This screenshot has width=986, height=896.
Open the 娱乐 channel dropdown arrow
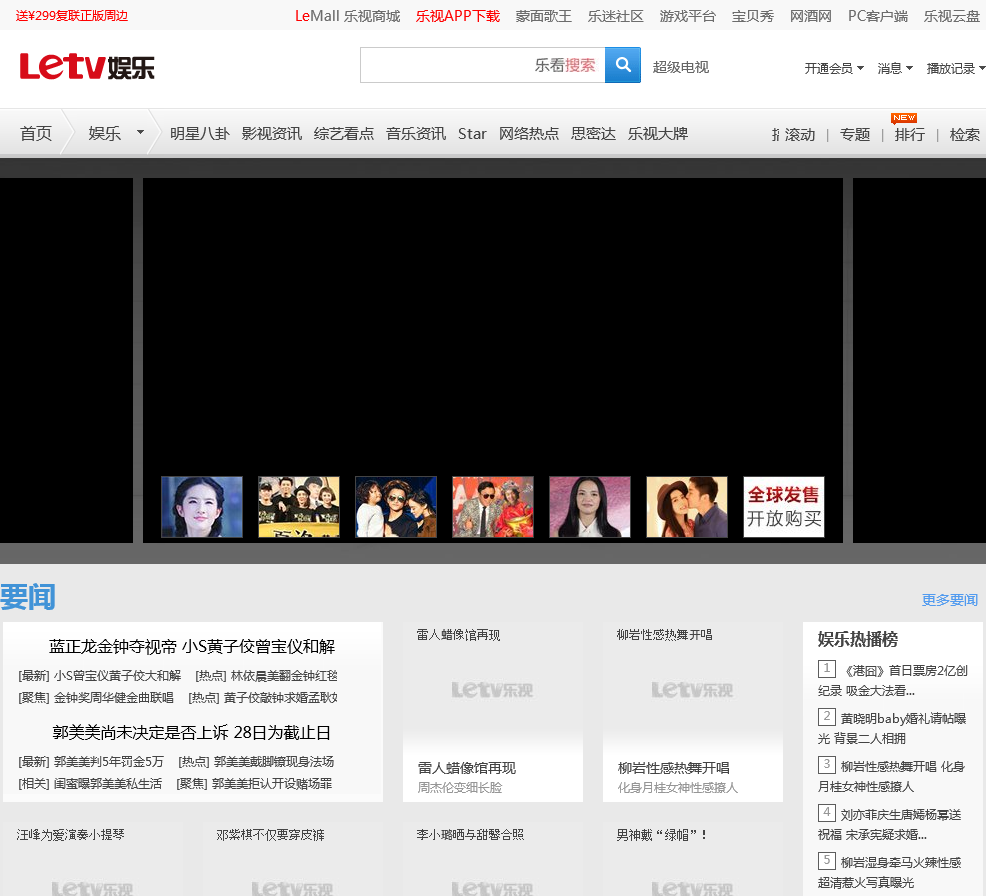(140, 133)
